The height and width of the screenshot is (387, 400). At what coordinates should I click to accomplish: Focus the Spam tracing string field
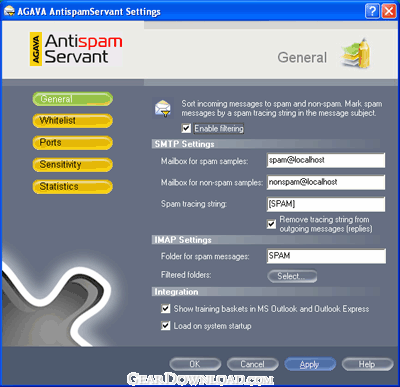pos(326,204)
